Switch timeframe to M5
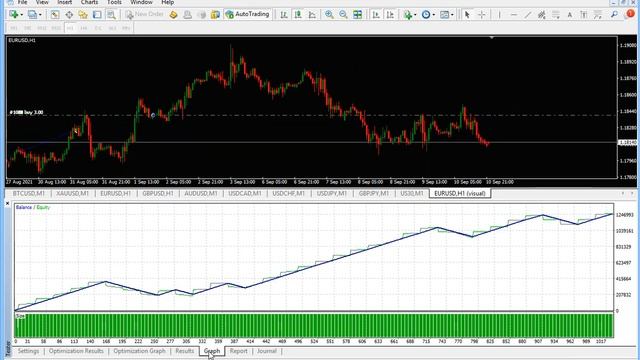This screenshot has height=360, width=640. point(28,28)
